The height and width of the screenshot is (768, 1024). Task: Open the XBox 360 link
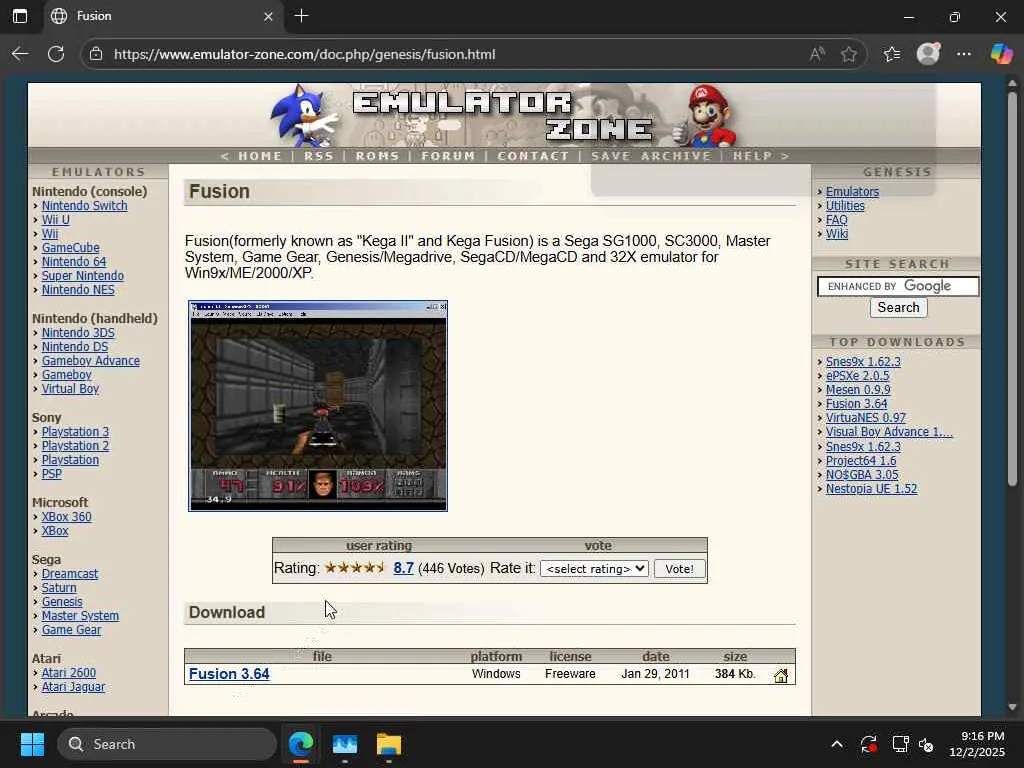click(67, 517)
